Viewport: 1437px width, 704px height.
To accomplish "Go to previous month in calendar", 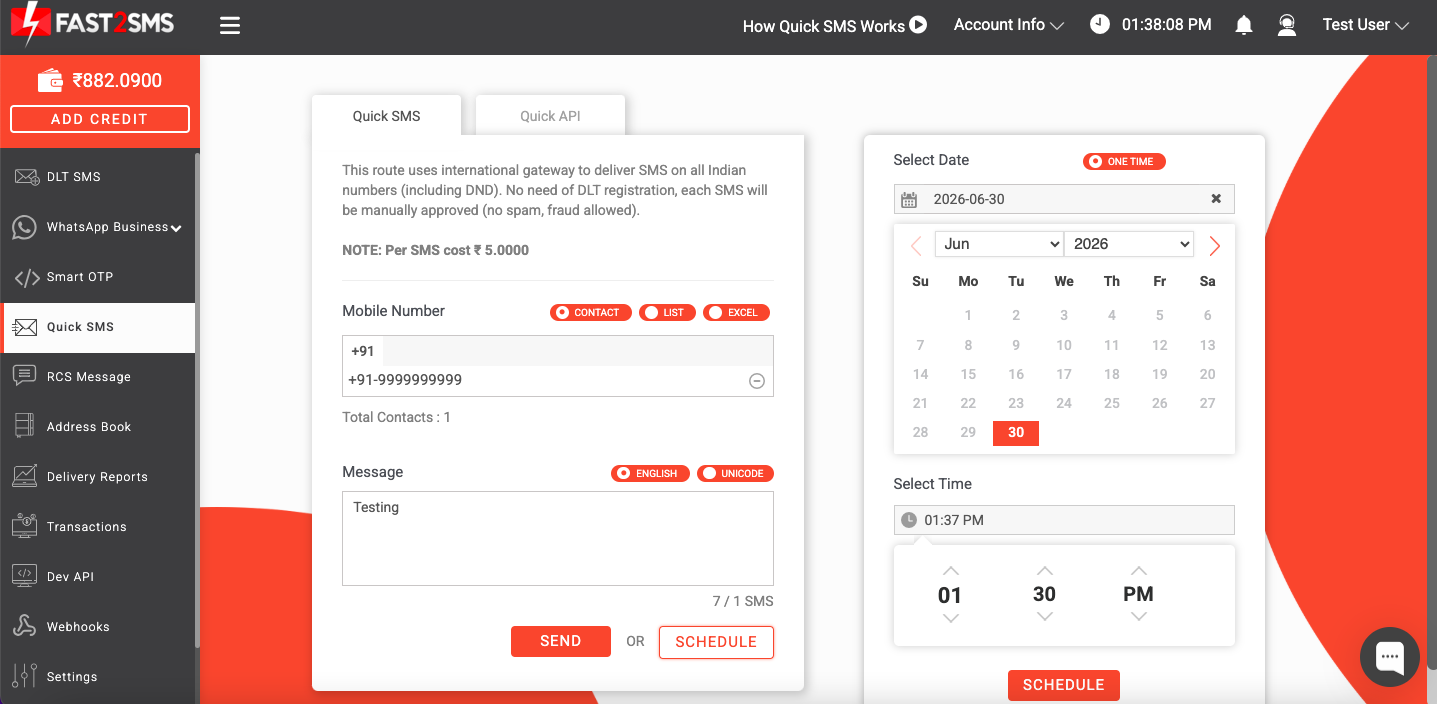I will pyautogui.click(x=916, y=246).
